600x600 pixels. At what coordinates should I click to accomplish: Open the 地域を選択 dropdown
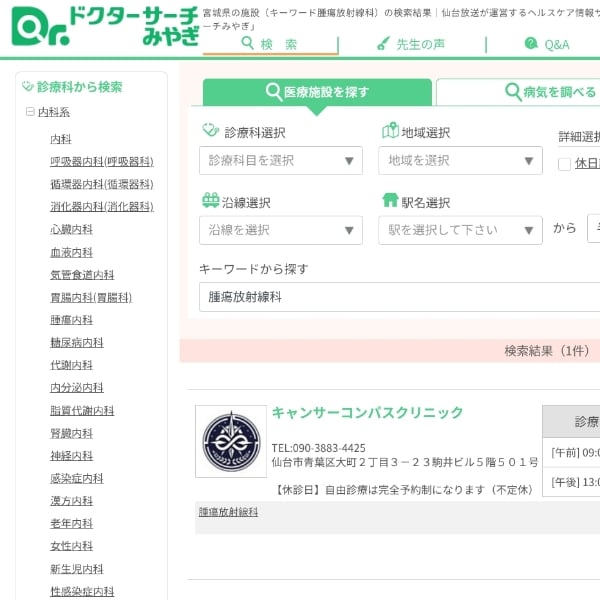460,161
